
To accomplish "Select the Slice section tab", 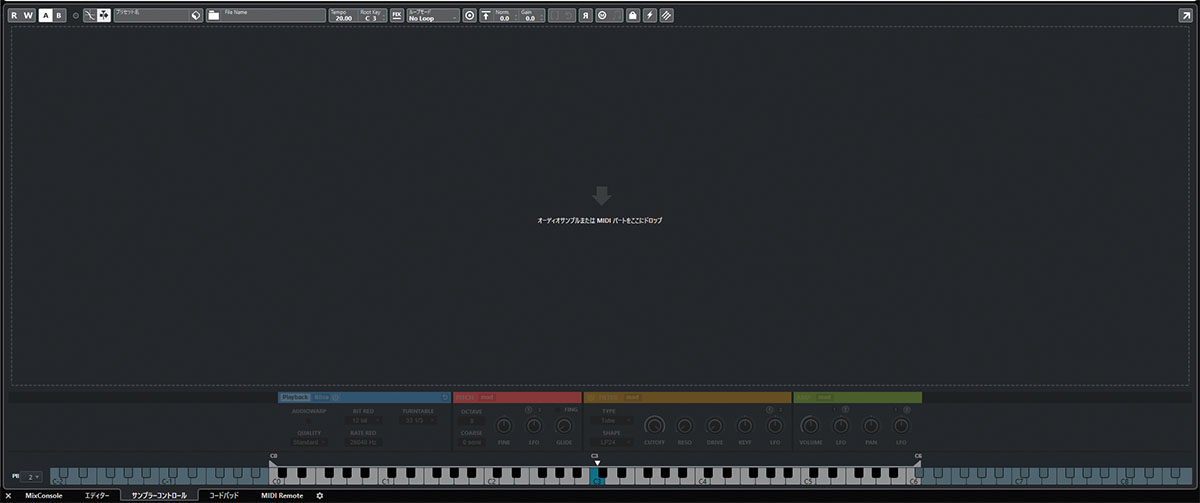I will [322, 397].
